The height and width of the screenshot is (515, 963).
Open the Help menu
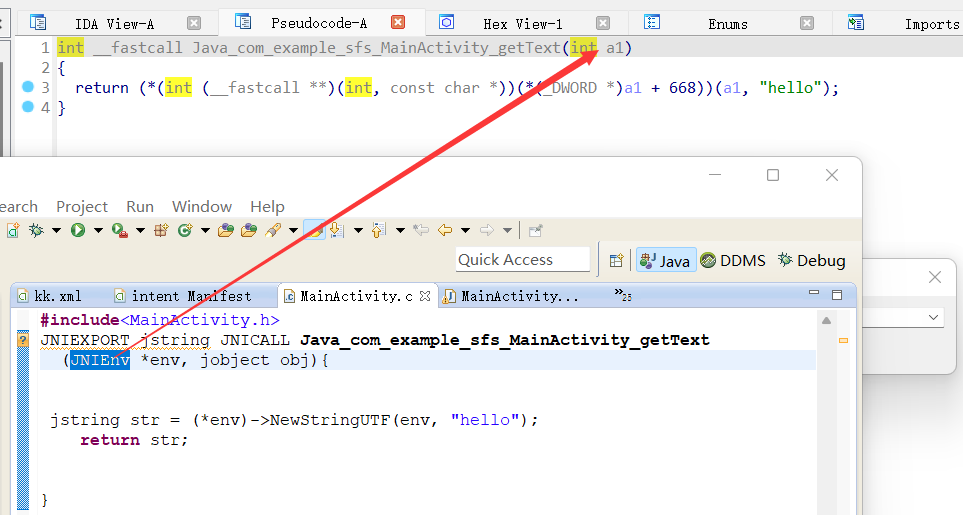point(267,207)
